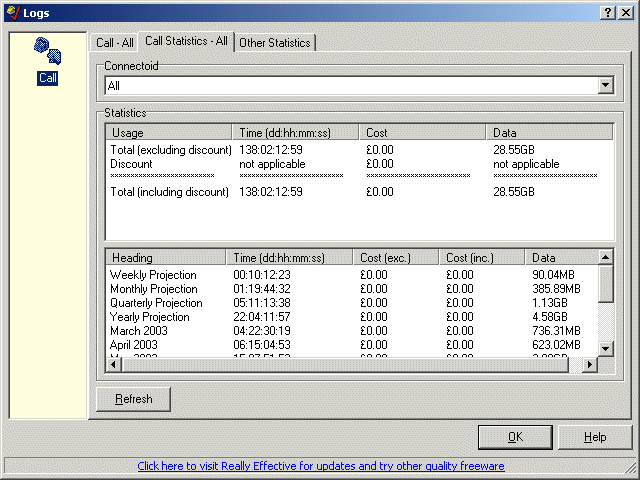Click the Cost column header in upper table
Viewport: 640px width, 480px height.
(422, 133)
